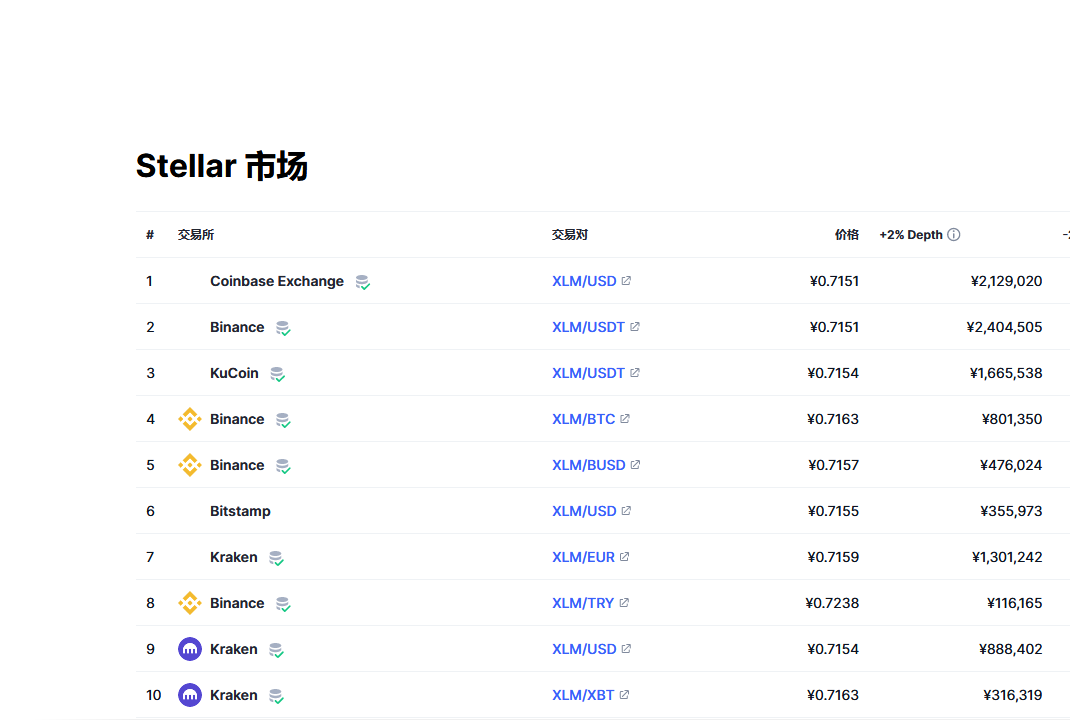Screen dimensions: 1070x720
Task: Click external-link icon after Binance's XLM/USDT pair
Action: click(635, 326)
